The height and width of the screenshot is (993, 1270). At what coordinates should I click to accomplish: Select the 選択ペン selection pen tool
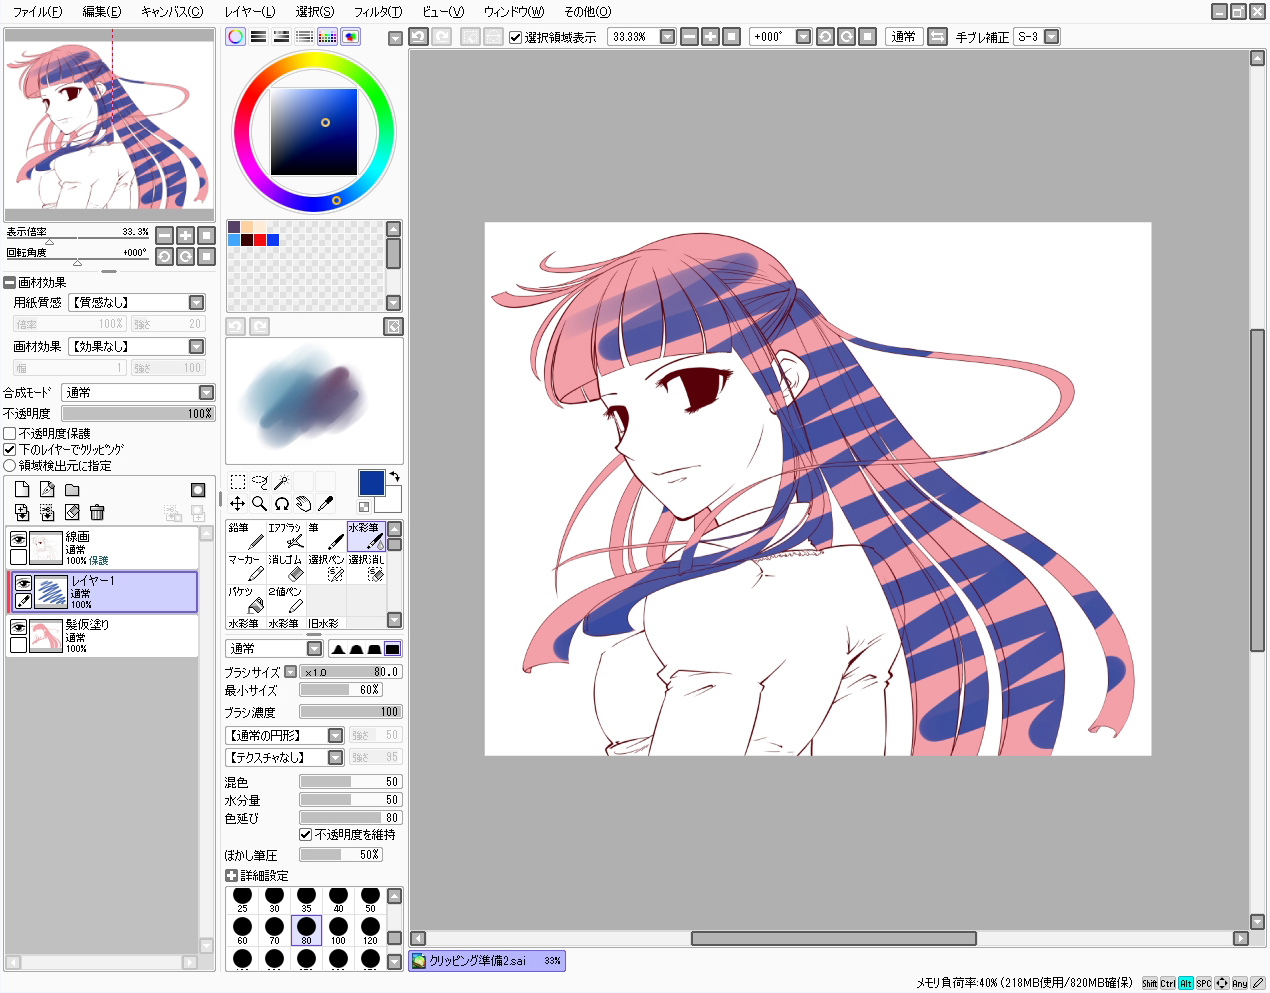(326, 568)
